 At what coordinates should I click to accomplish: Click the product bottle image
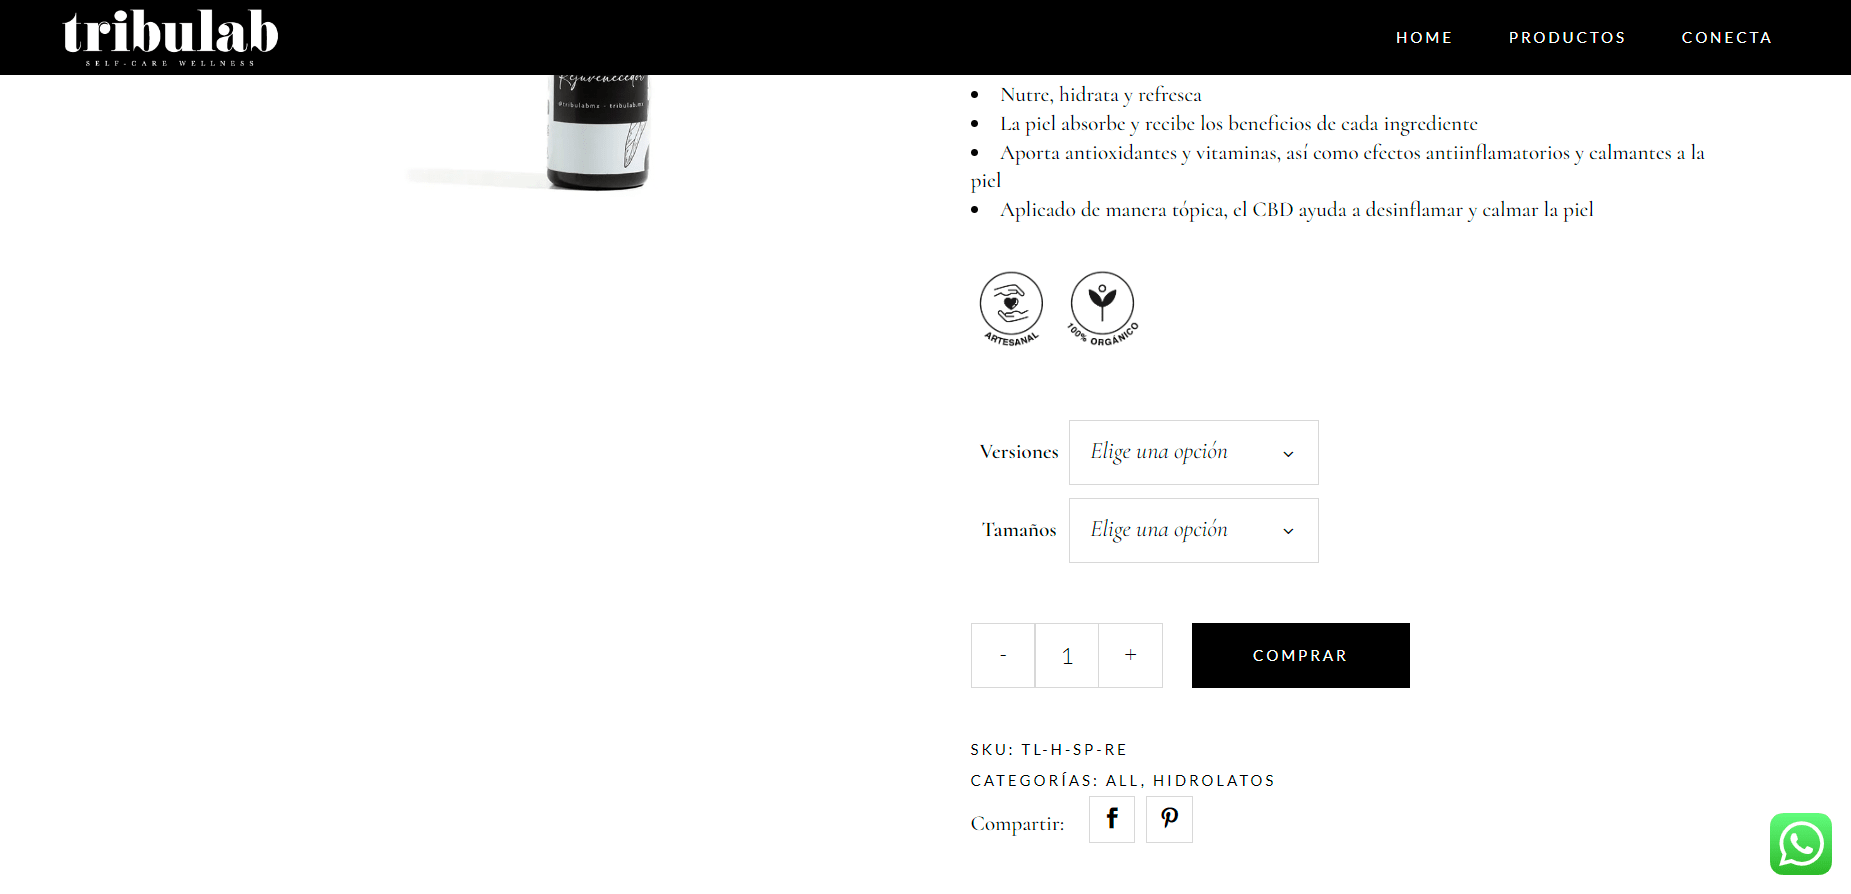pyautogui.click(x=598, y=132)
